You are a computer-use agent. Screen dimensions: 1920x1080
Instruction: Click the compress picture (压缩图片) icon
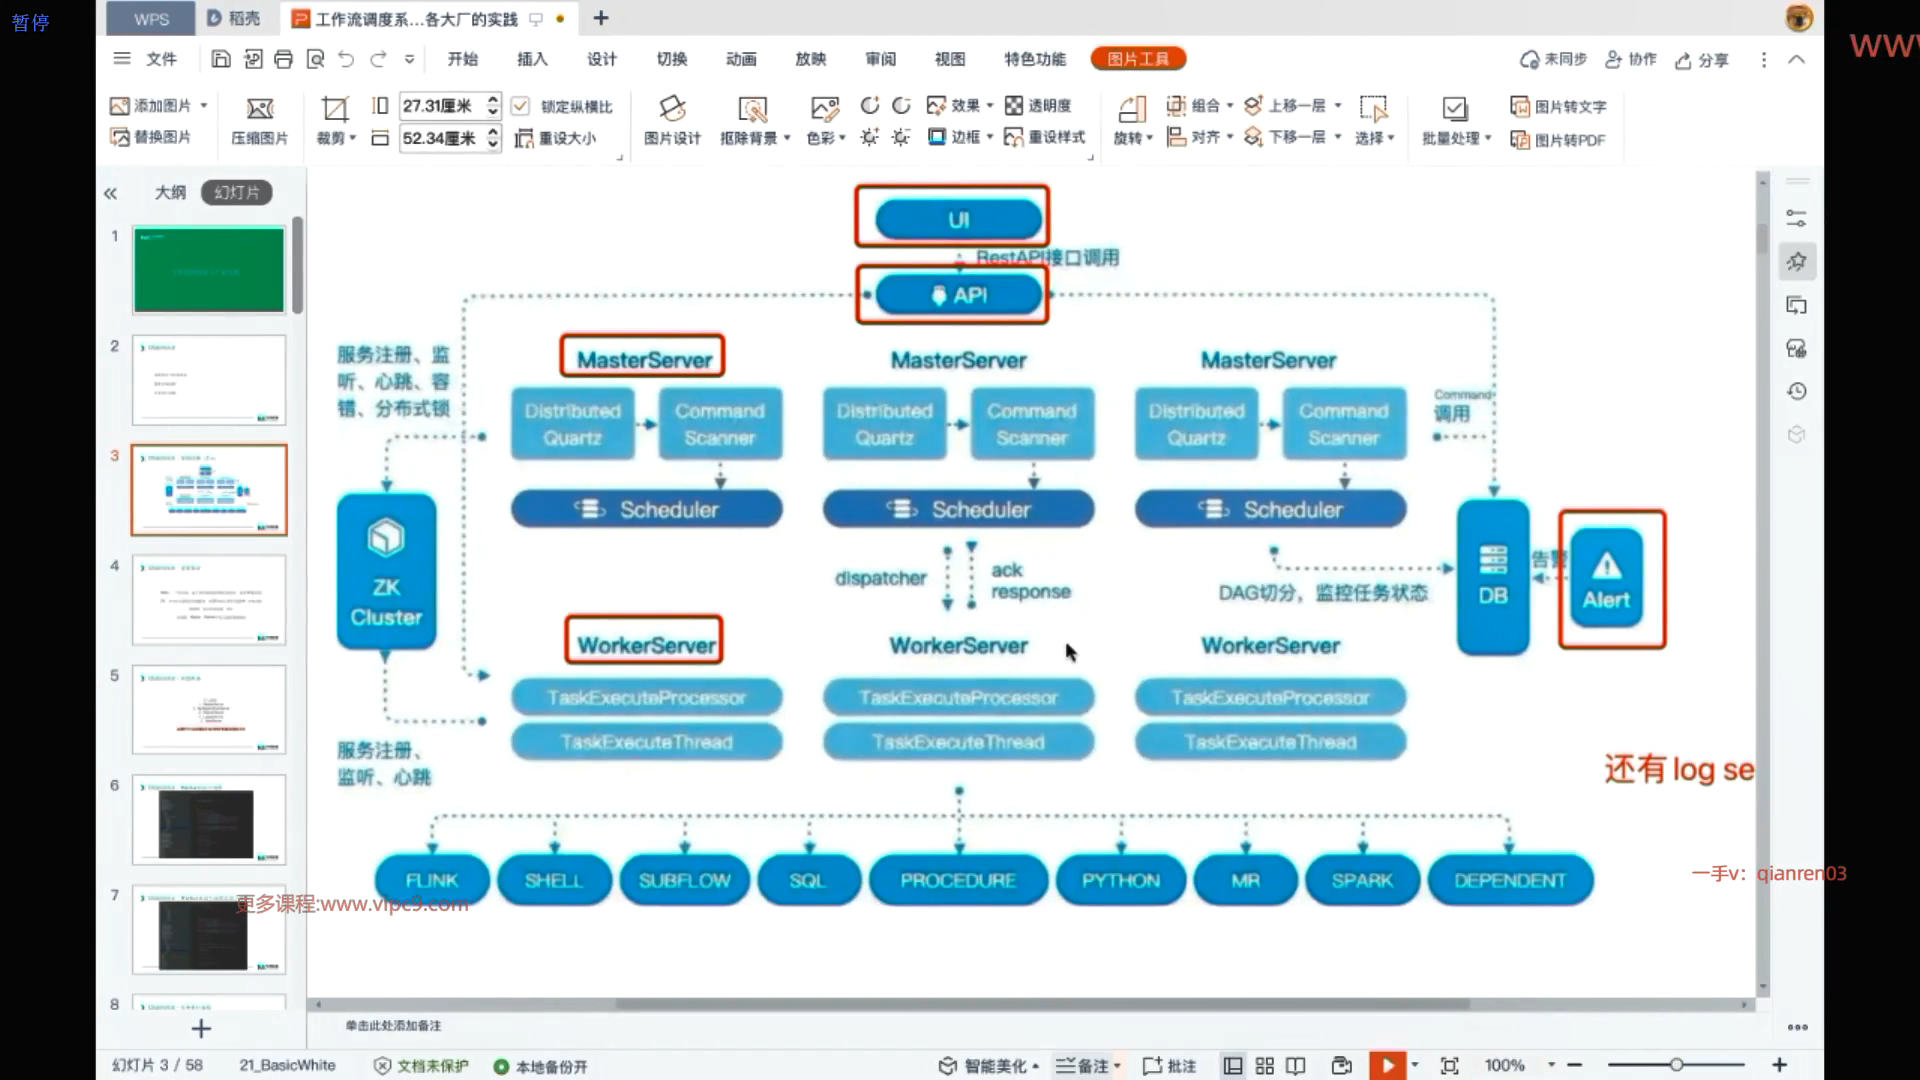click(259, 109)
